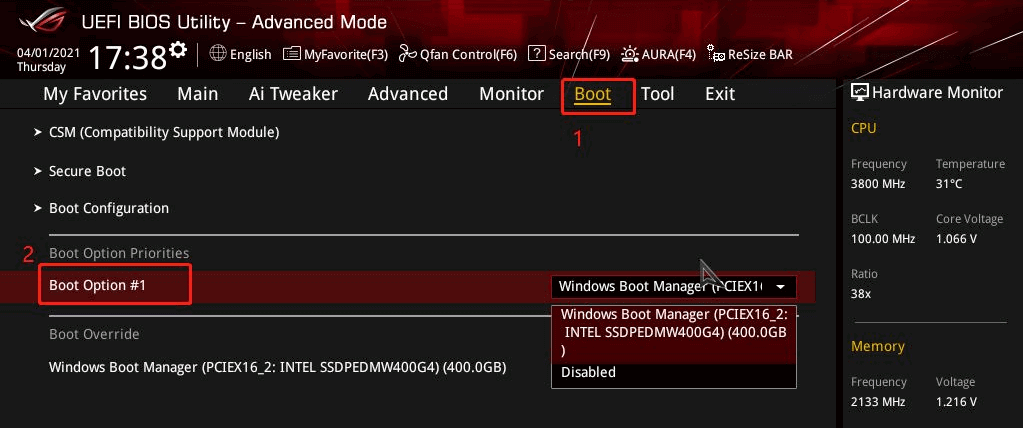Open Qfan Control fan icon
Image resolution: width=1023 pixels, height=428 pixels.
click(x=408, y=54)
